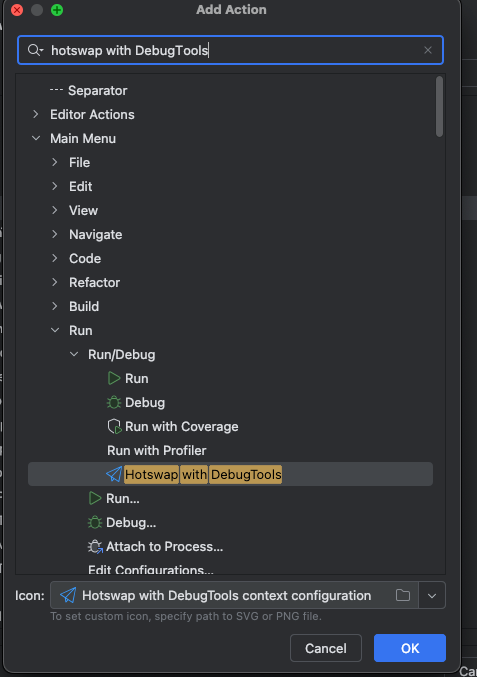Screen dimensions: 477x677
Task: Select the Debug bug icon under Run/Debug
Action: click(x=114, y=402)
